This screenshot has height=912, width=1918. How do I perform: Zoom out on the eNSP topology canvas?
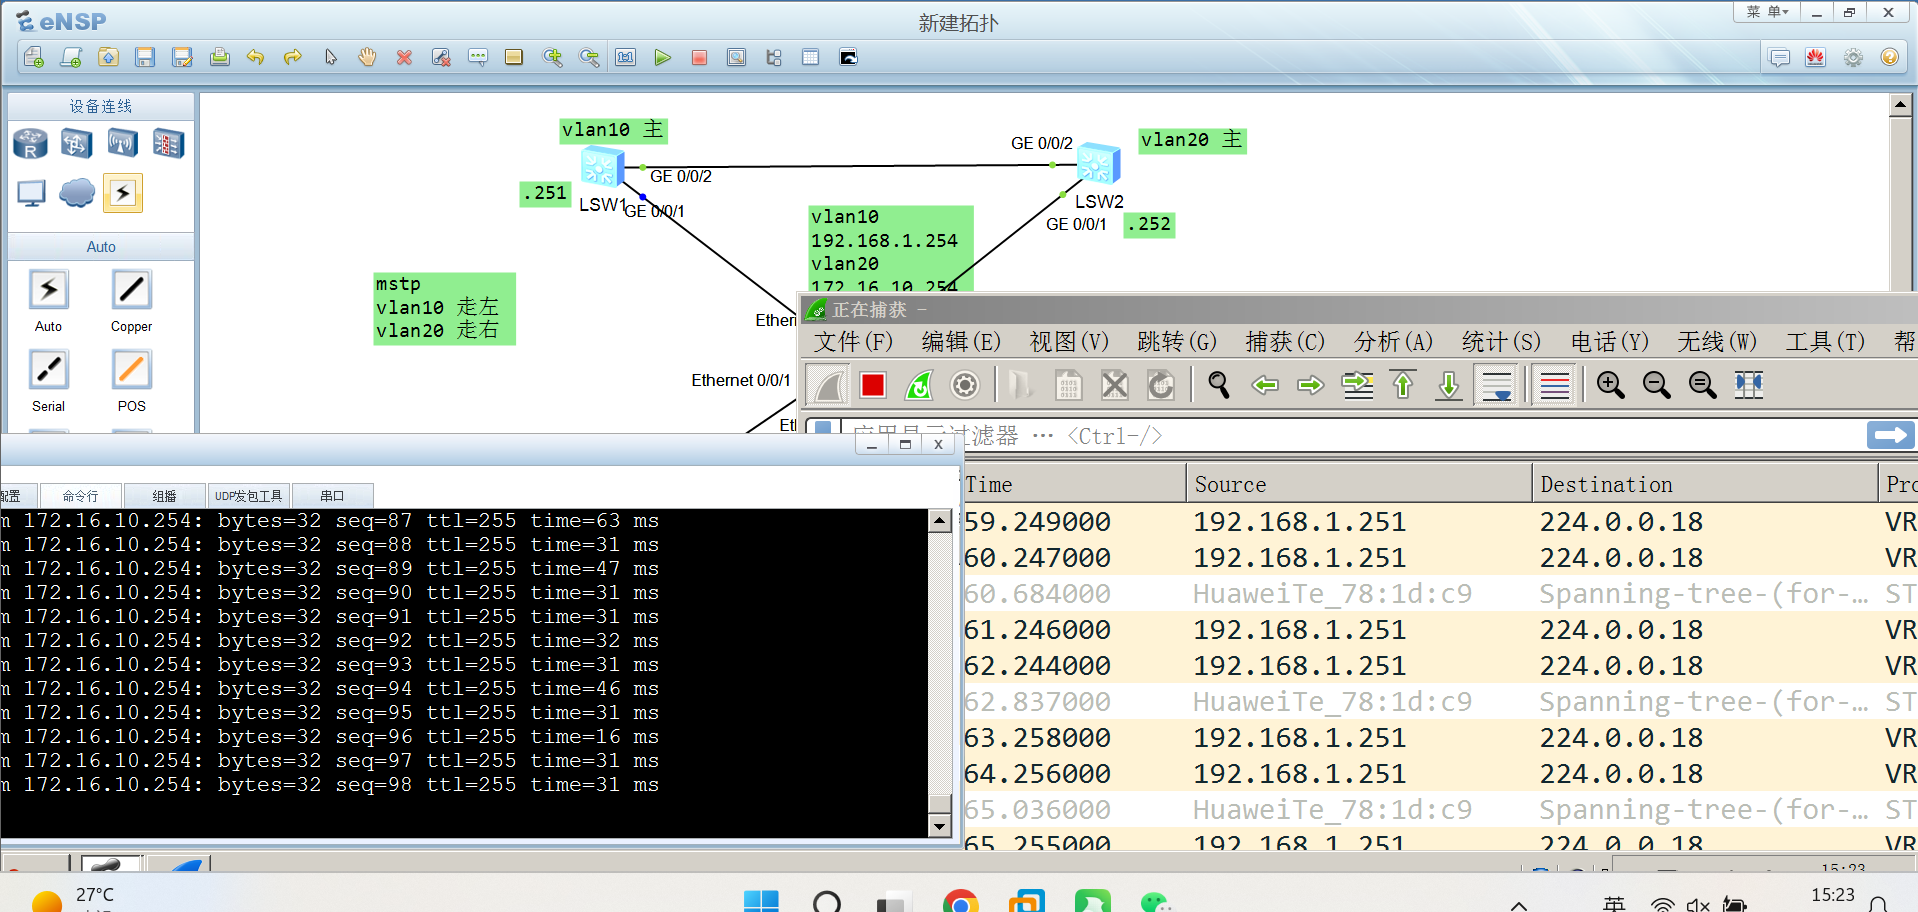tap(589, 58)
